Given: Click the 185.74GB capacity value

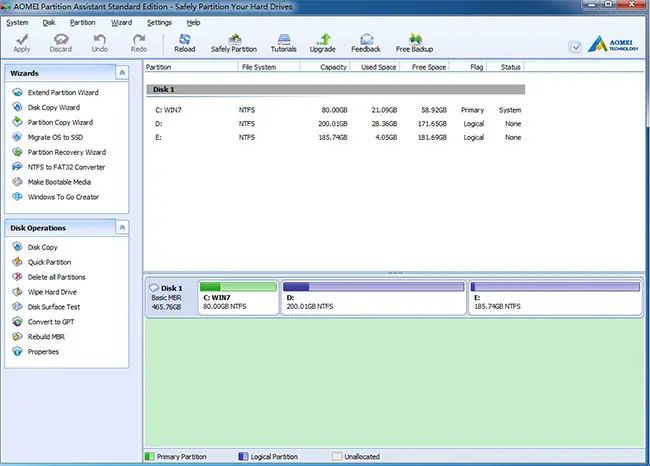Looking at the screenshot, I should point(333,137).
